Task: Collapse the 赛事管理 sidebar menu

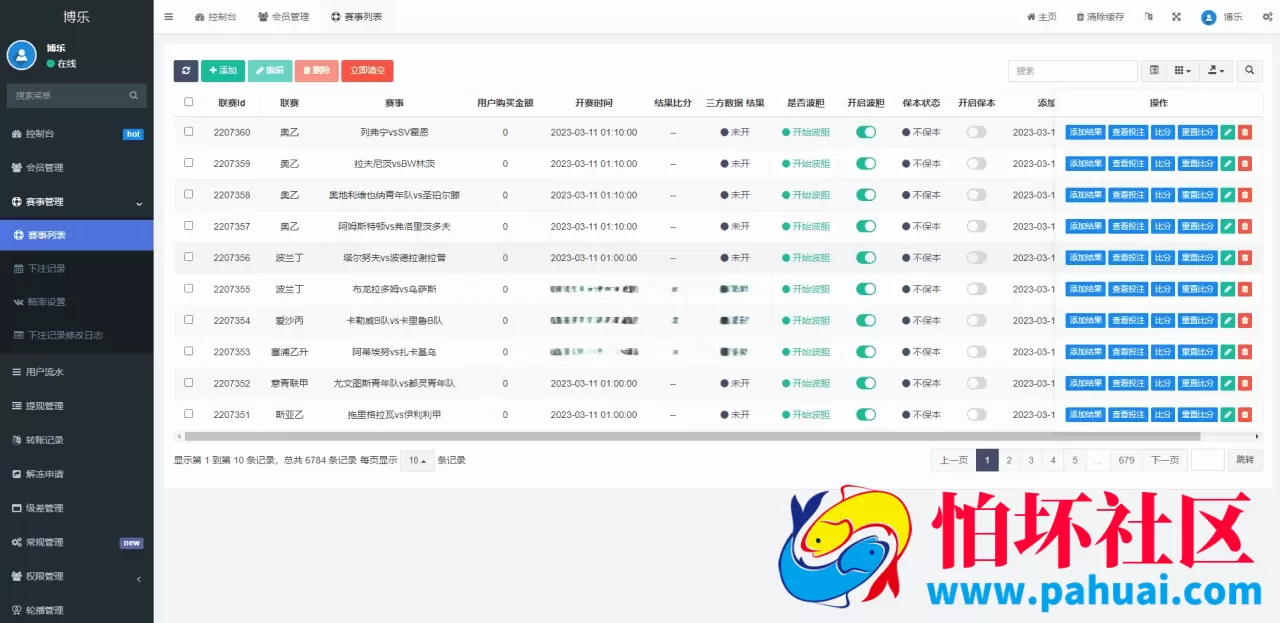Action: (x=76, y=202)
